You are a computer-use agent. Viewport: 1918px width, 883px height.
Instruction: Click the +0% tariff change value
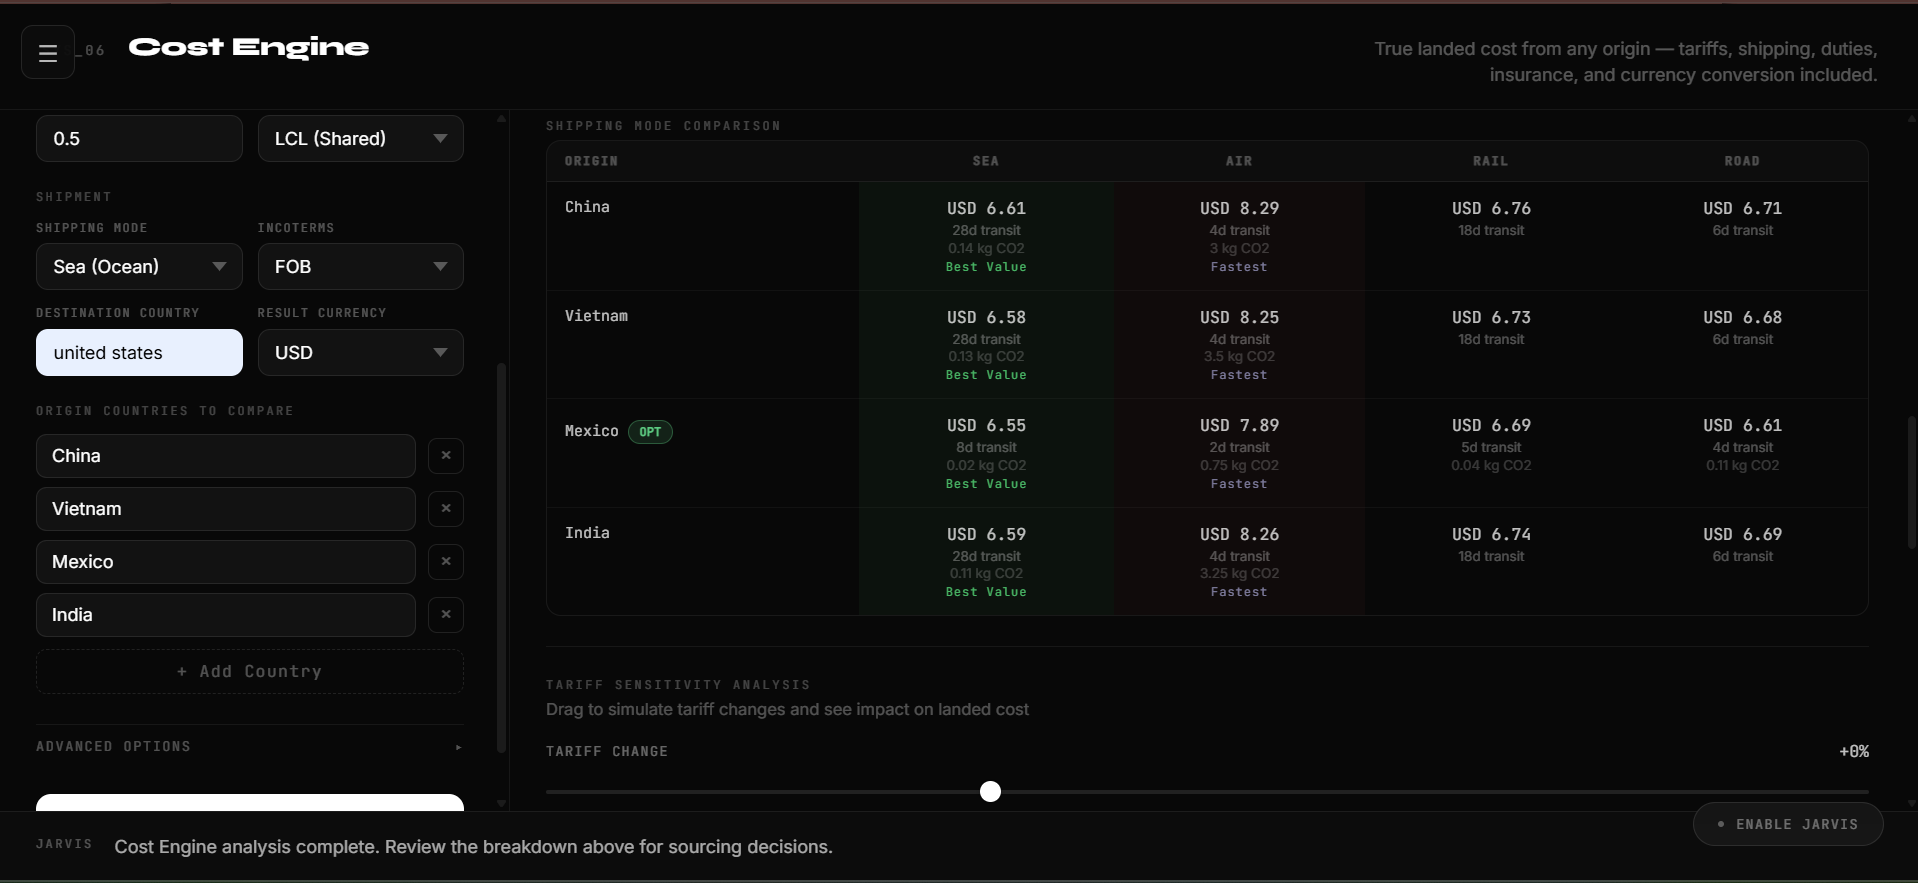coord(1853,752)
